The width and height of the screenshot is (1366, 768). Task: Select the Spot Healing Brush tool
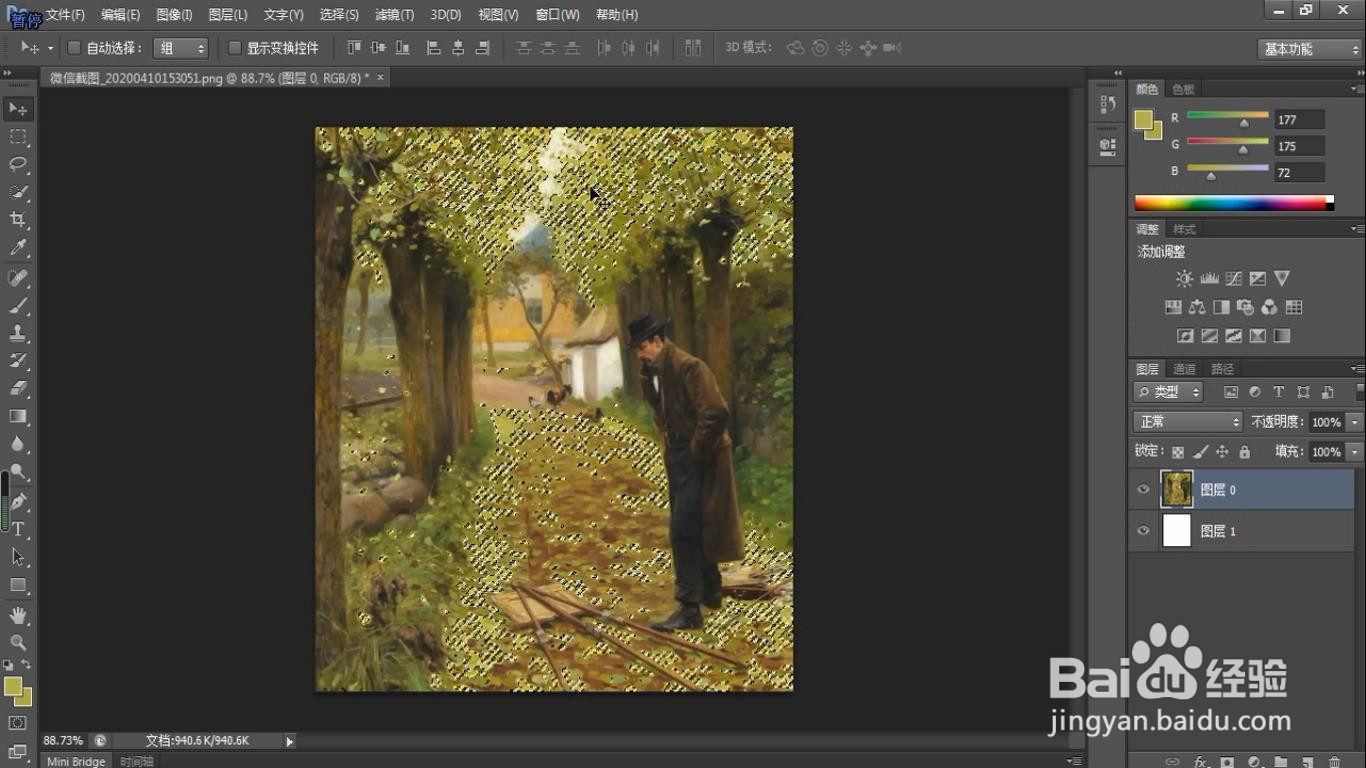18,278
